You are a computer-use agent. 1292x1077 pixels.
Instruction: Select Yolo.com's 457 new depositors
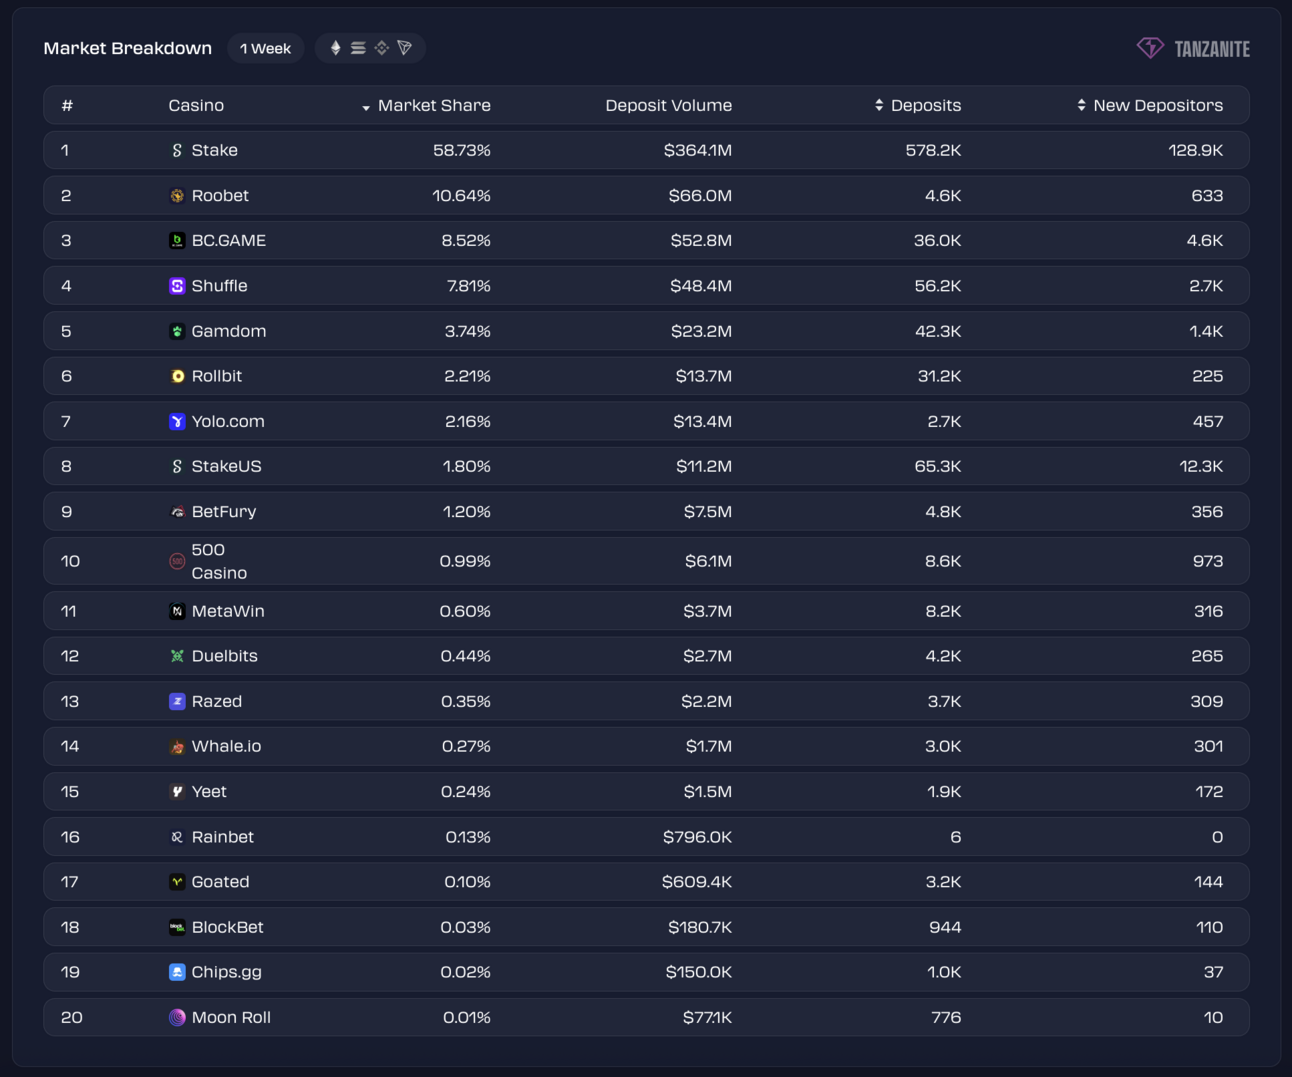point(1208,421)
